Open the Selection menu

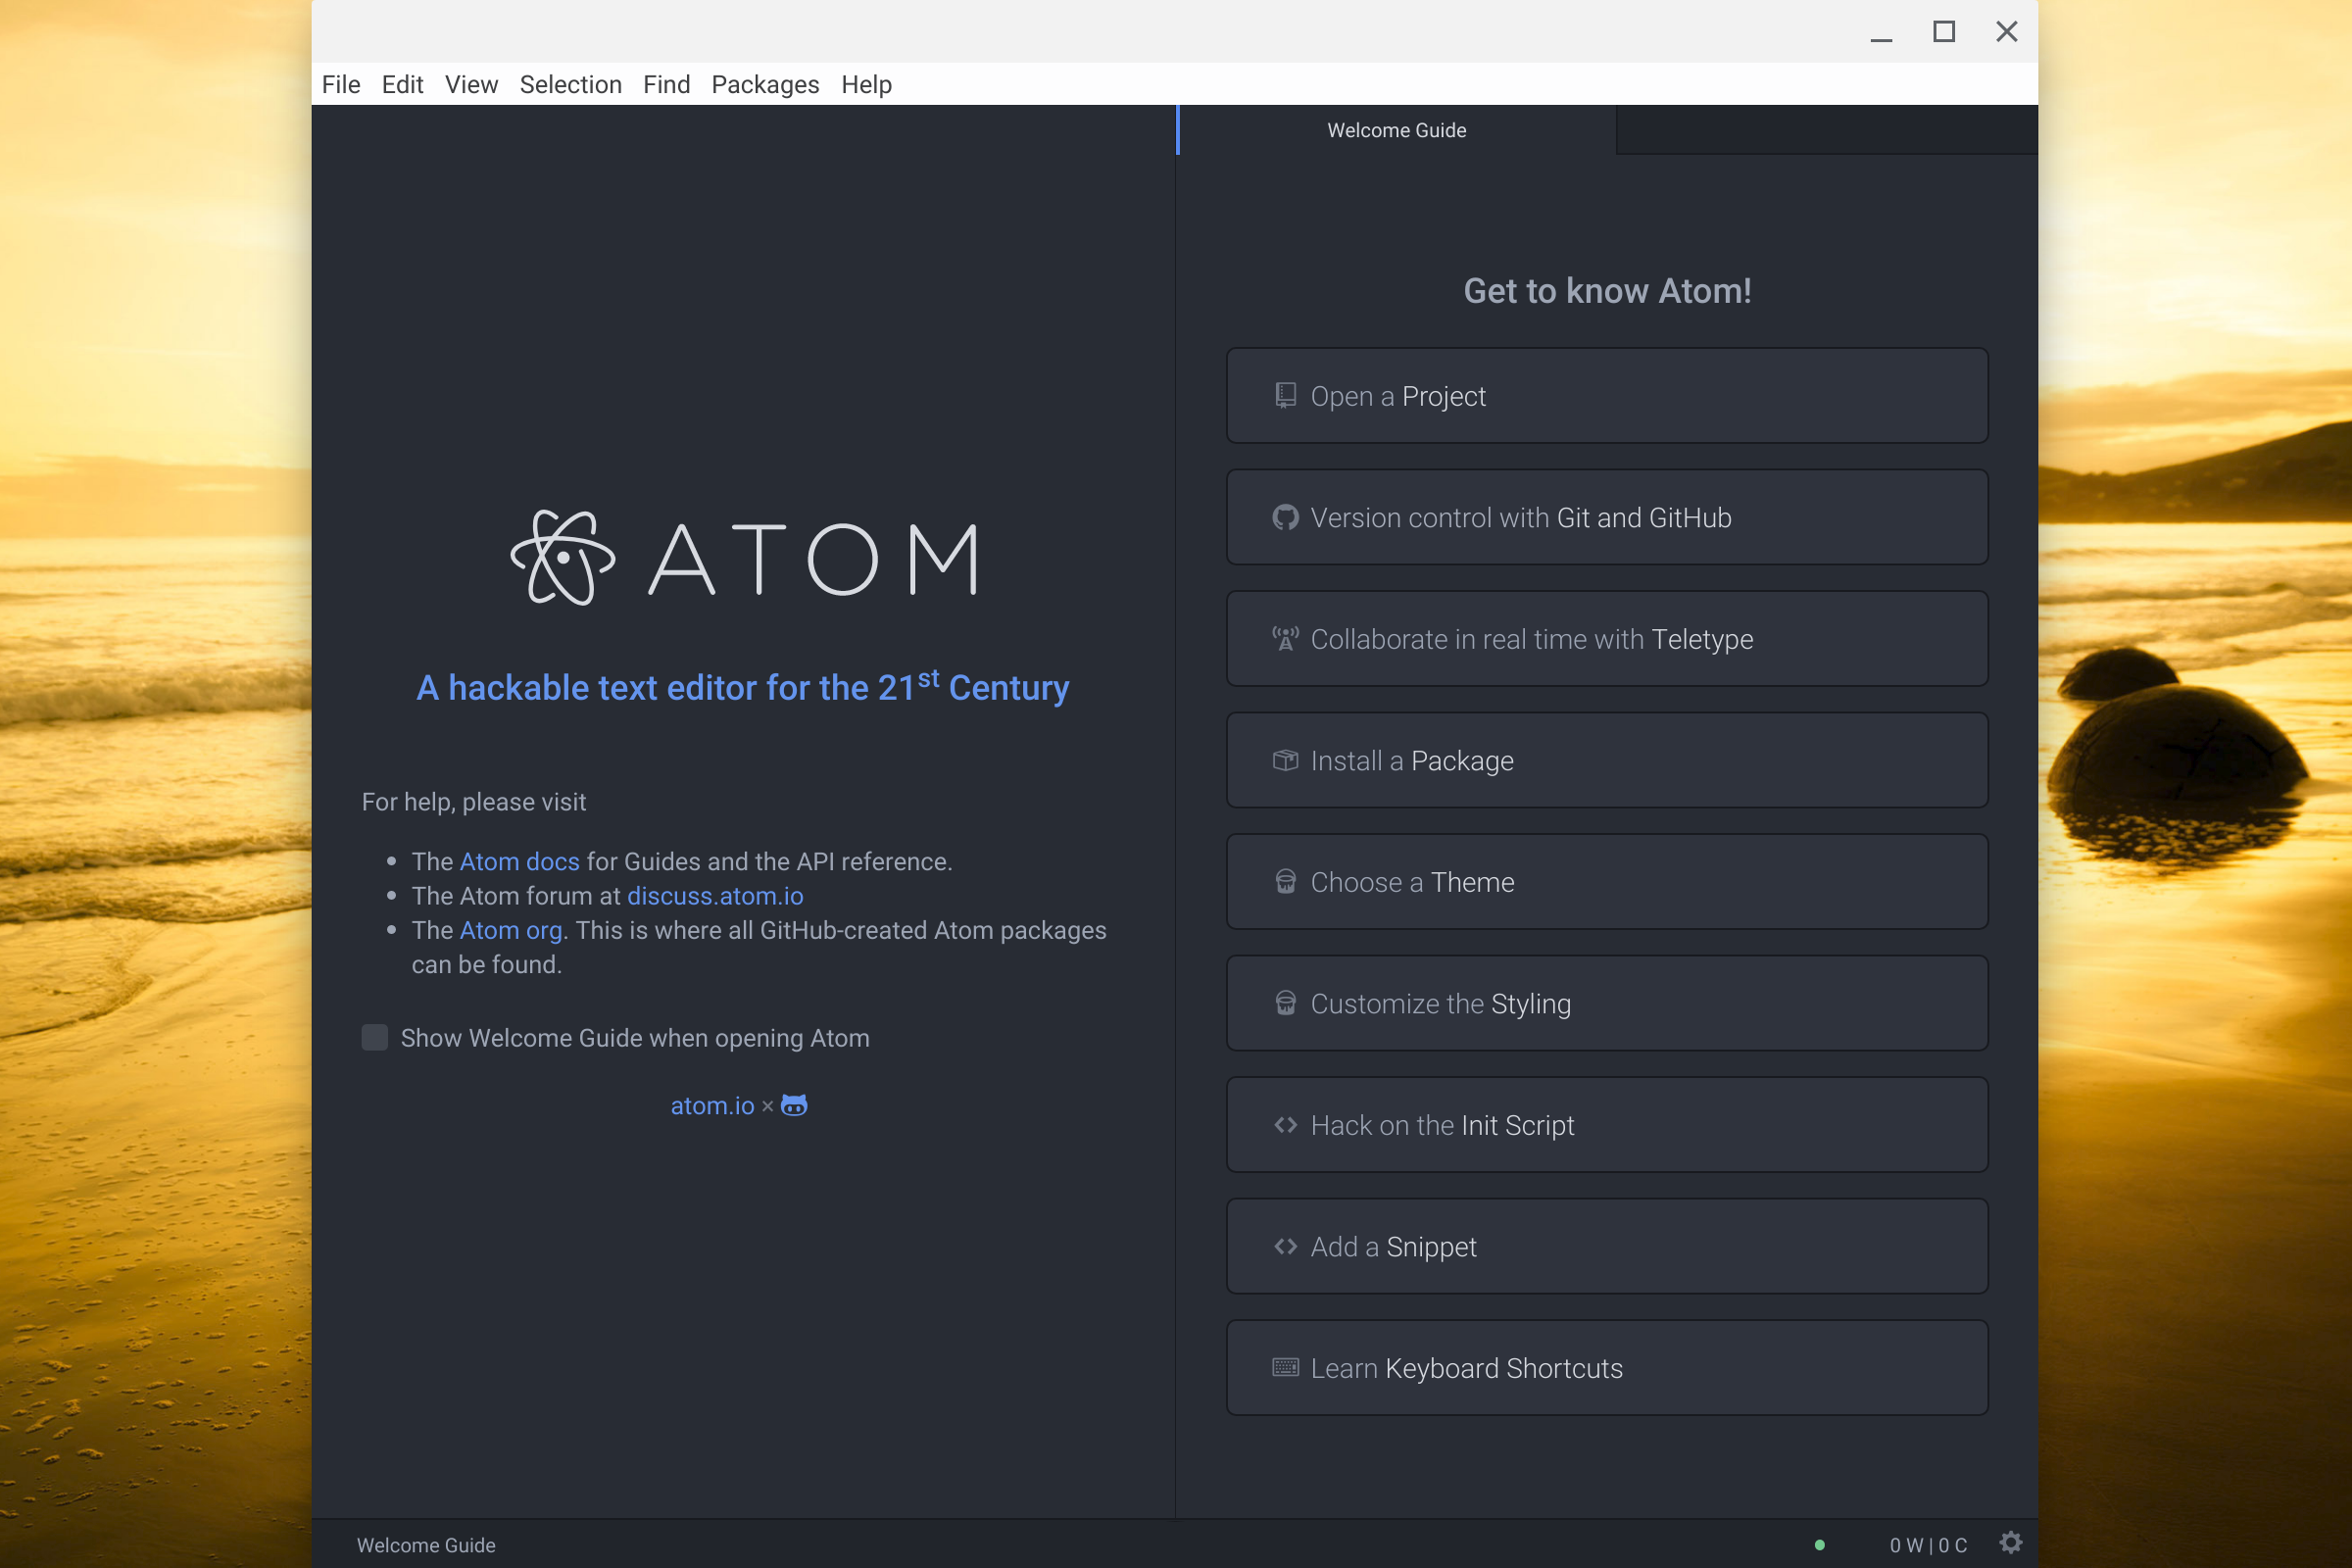(570, 84)
